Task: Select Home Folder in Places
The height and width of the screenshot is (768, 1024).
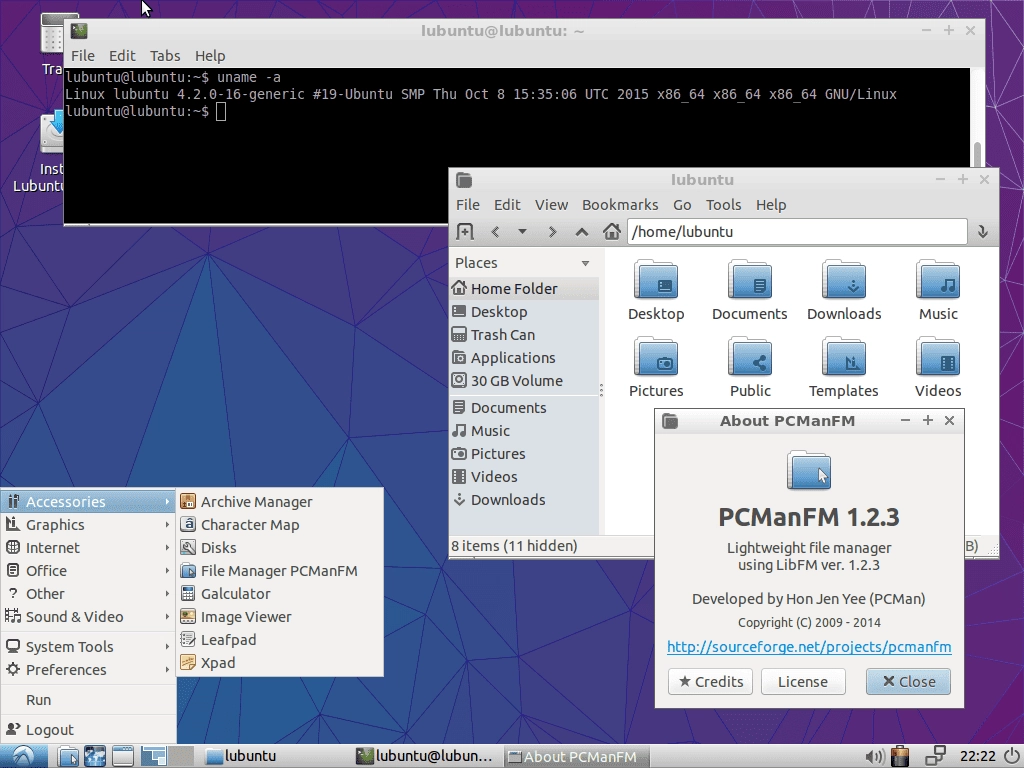Action: point(524,289)
